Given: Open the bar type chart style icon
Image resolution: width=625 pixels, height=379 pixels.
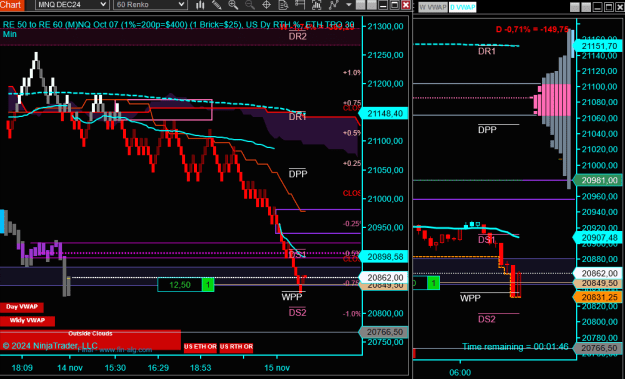Looking at the screenshot, I should 200,5.
